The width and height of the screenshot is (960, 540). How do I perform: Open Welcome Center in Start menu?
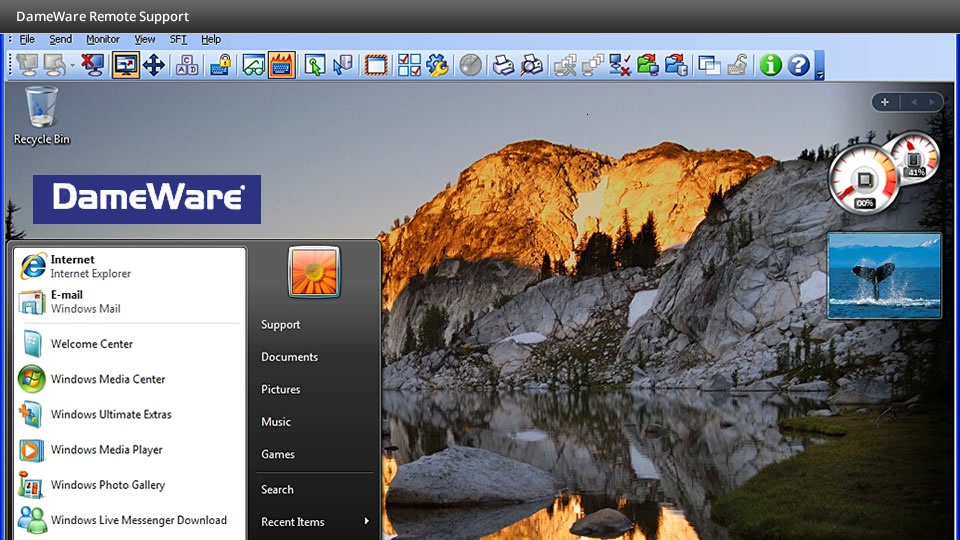click(x=129, y=344)
